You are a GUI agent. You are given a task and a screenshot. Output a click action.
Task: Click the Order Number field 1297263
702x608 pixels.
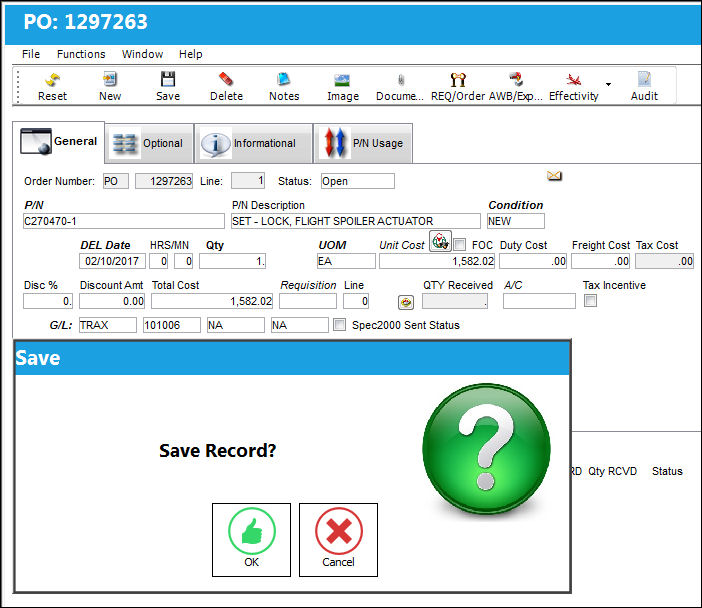click(164, 181)
